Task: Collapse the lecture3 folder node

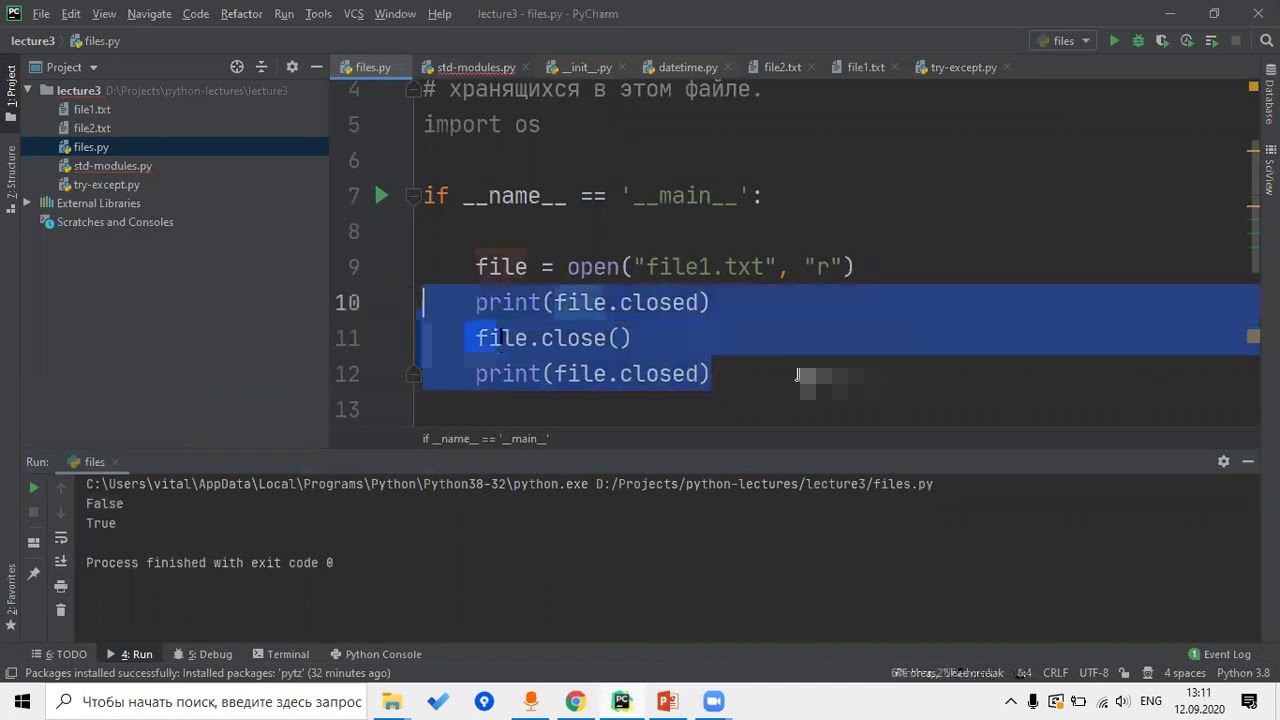Action: click(x=28, y=90)
